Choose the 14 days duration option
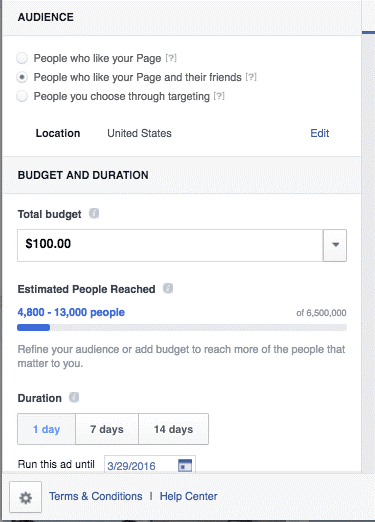This screenshot has height=522, width=375. point(173,429)
